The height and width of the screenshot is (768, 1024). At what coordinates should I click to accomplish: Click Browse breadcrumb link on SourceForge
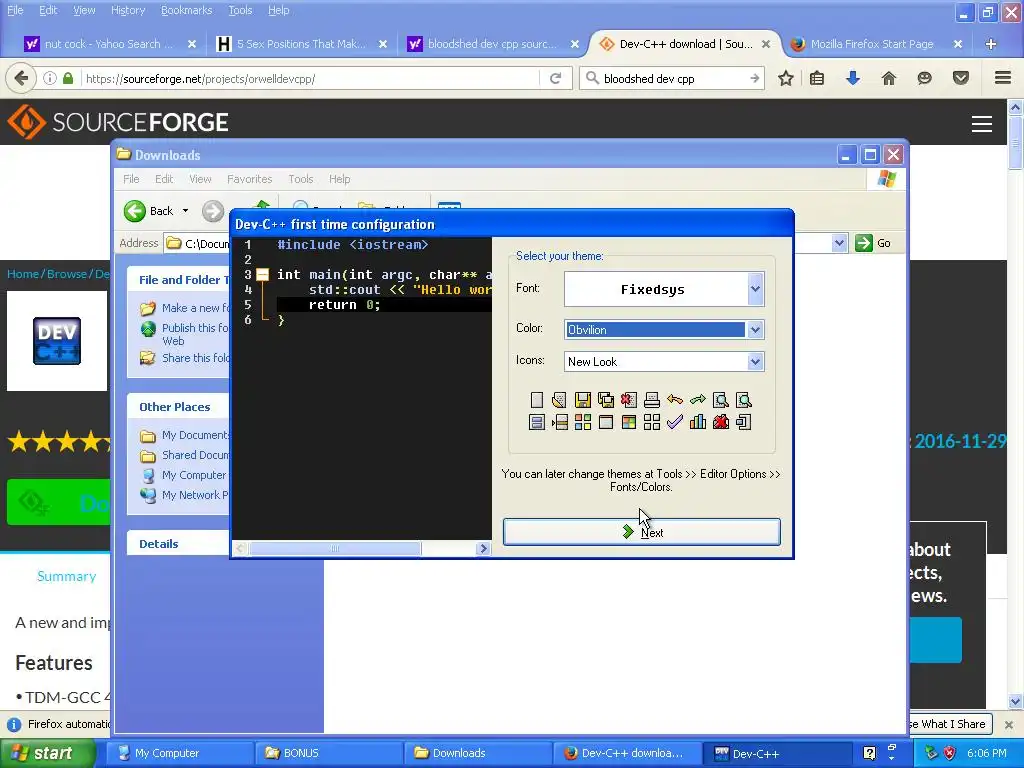pyautogui.click(x=66, y=274)
